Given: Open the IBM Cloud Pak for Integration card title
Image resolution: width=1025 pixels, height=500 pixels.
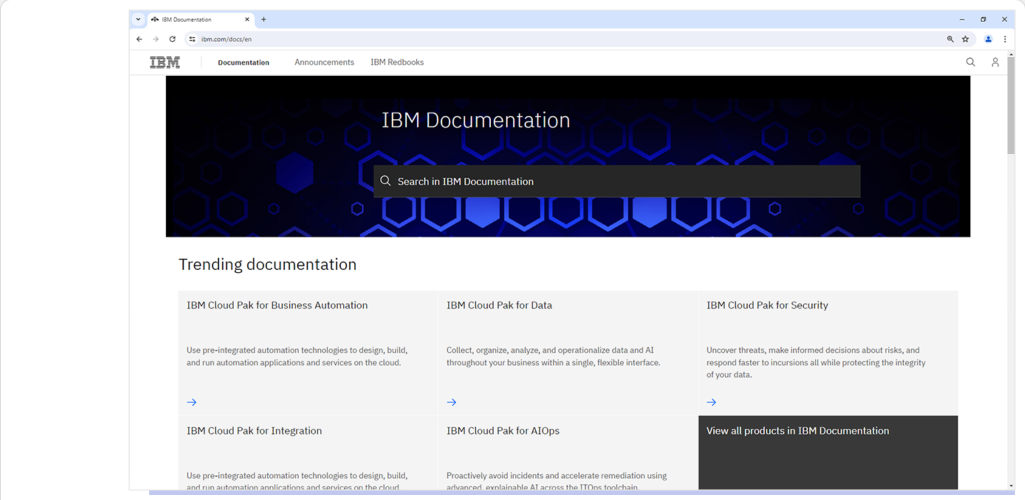Looking at the screenshot, I should (254, 431).
